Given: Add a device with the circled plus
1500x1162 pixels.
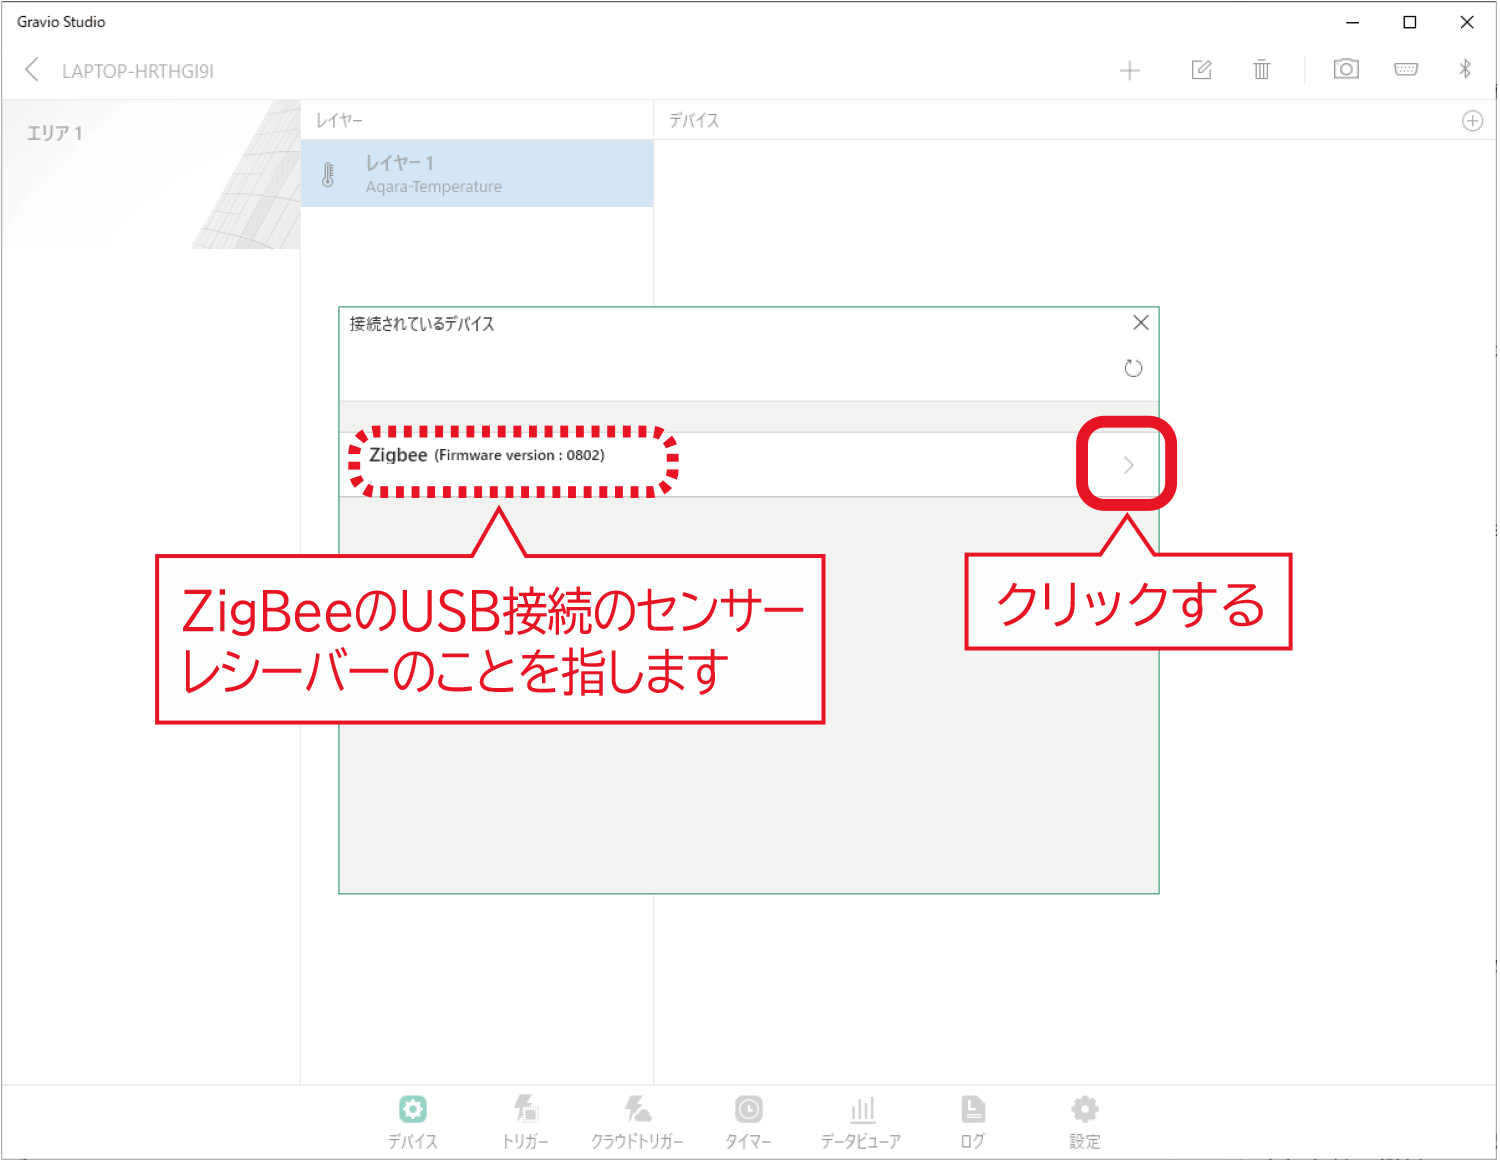Looking at the screenshot, I should click(1473, 121).
